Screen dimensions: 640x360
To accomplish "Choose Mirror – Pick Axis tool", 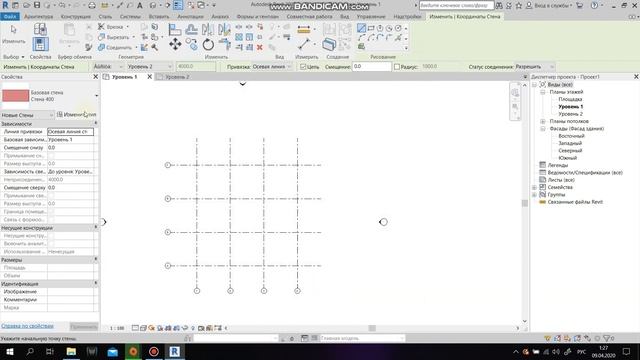I will click(207, 29).
